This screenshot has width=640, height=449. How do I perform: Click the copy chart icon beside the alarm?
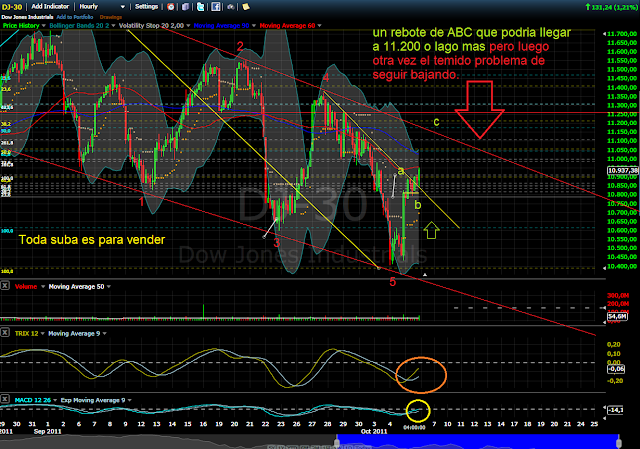click(186, 7)
